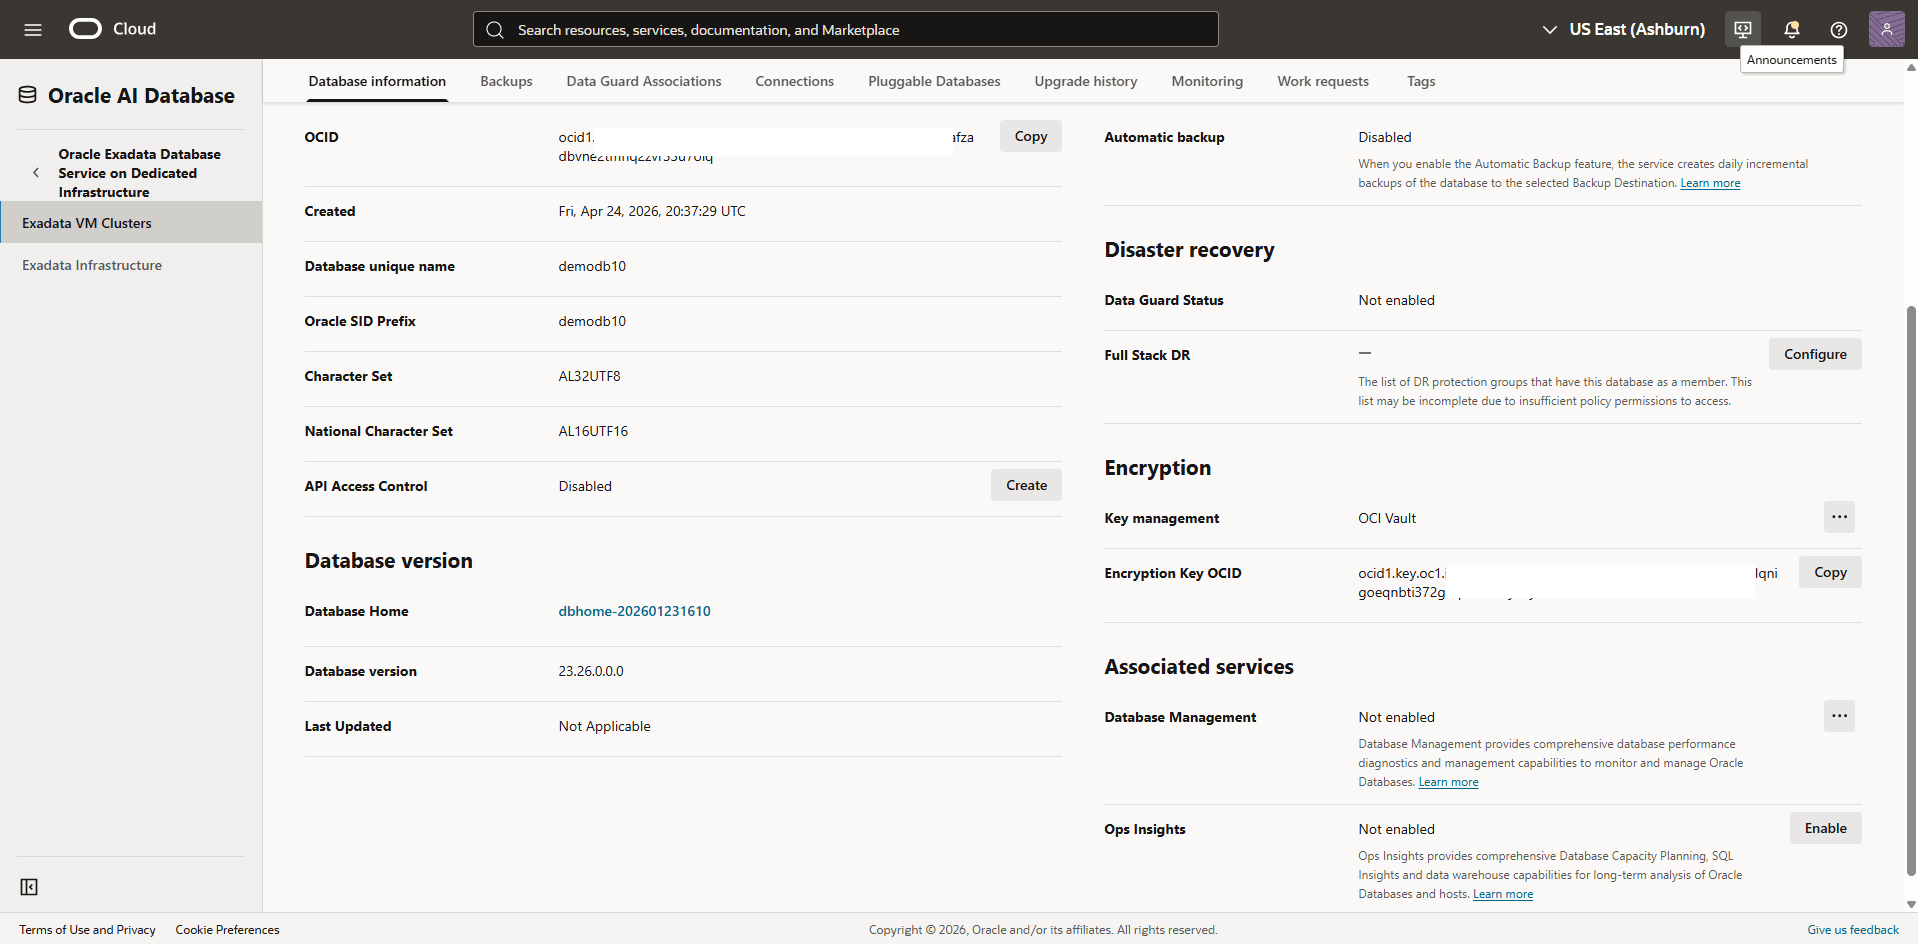Open the US East (Ashburn) region dropdown
1918x944 pixels.
coord(1624,30)
